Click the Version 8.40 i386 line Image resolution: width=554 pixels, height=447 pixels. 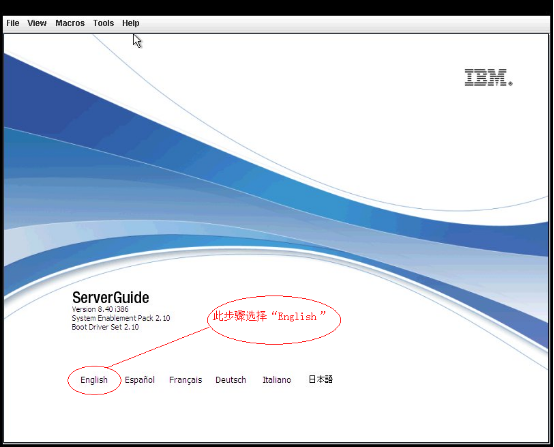tap(100, 309)
